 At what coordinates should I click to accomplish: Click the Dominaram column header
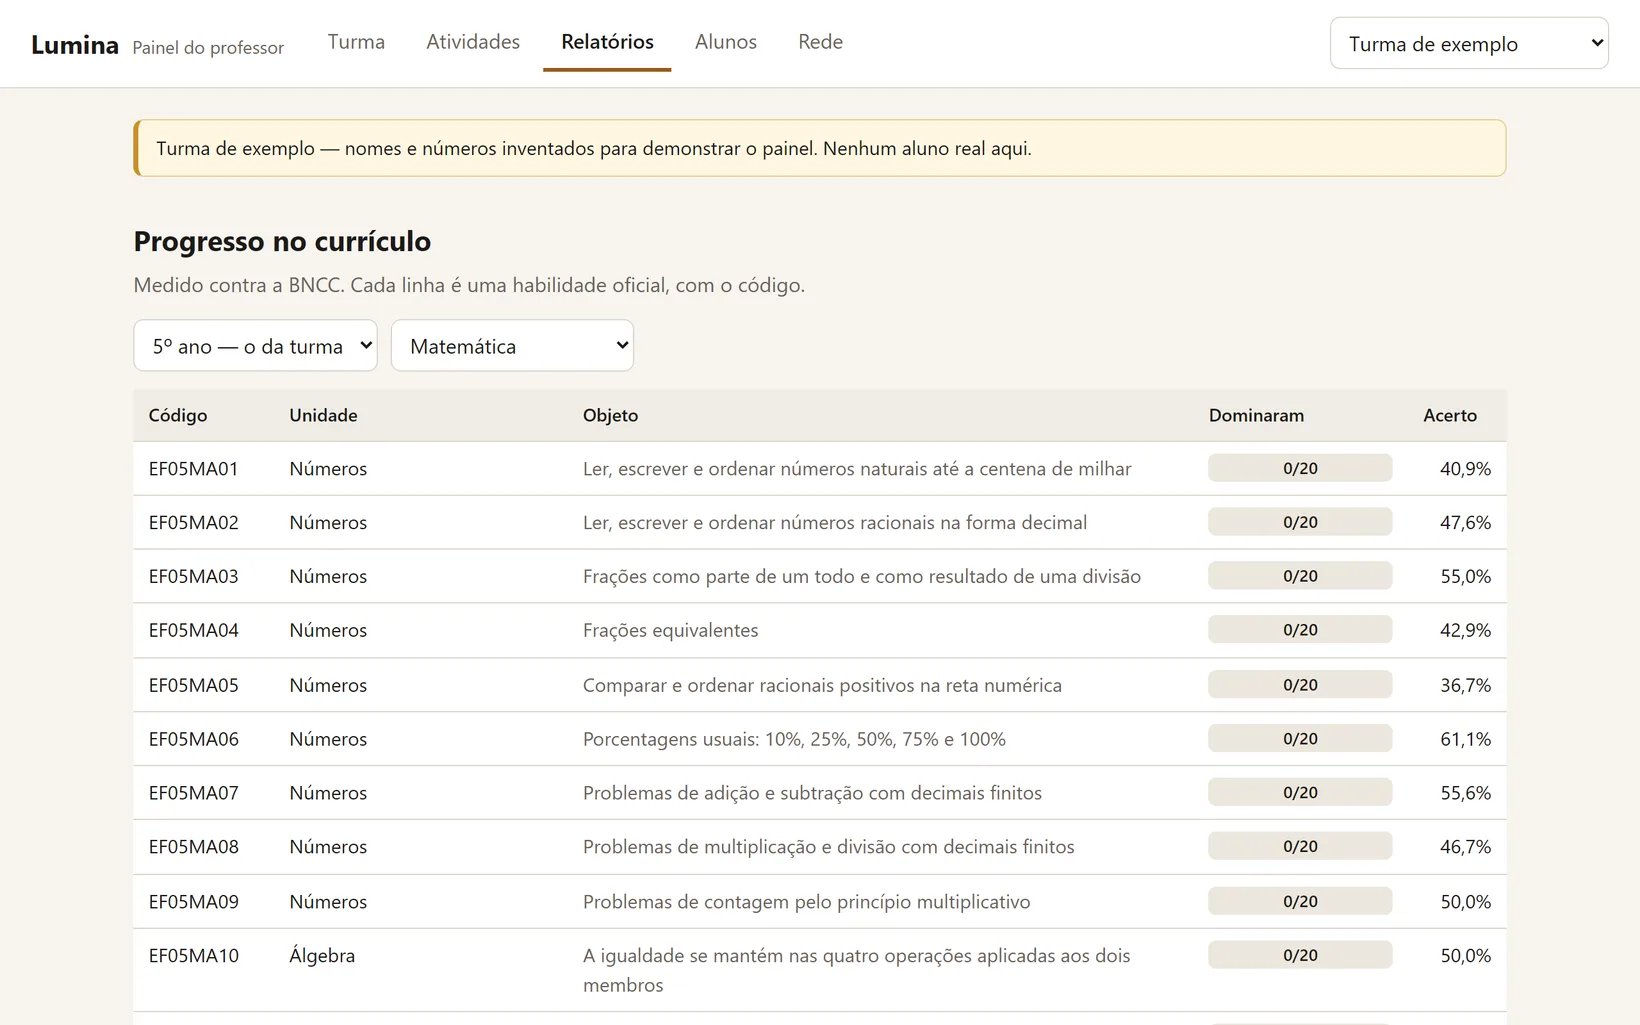1256,415
